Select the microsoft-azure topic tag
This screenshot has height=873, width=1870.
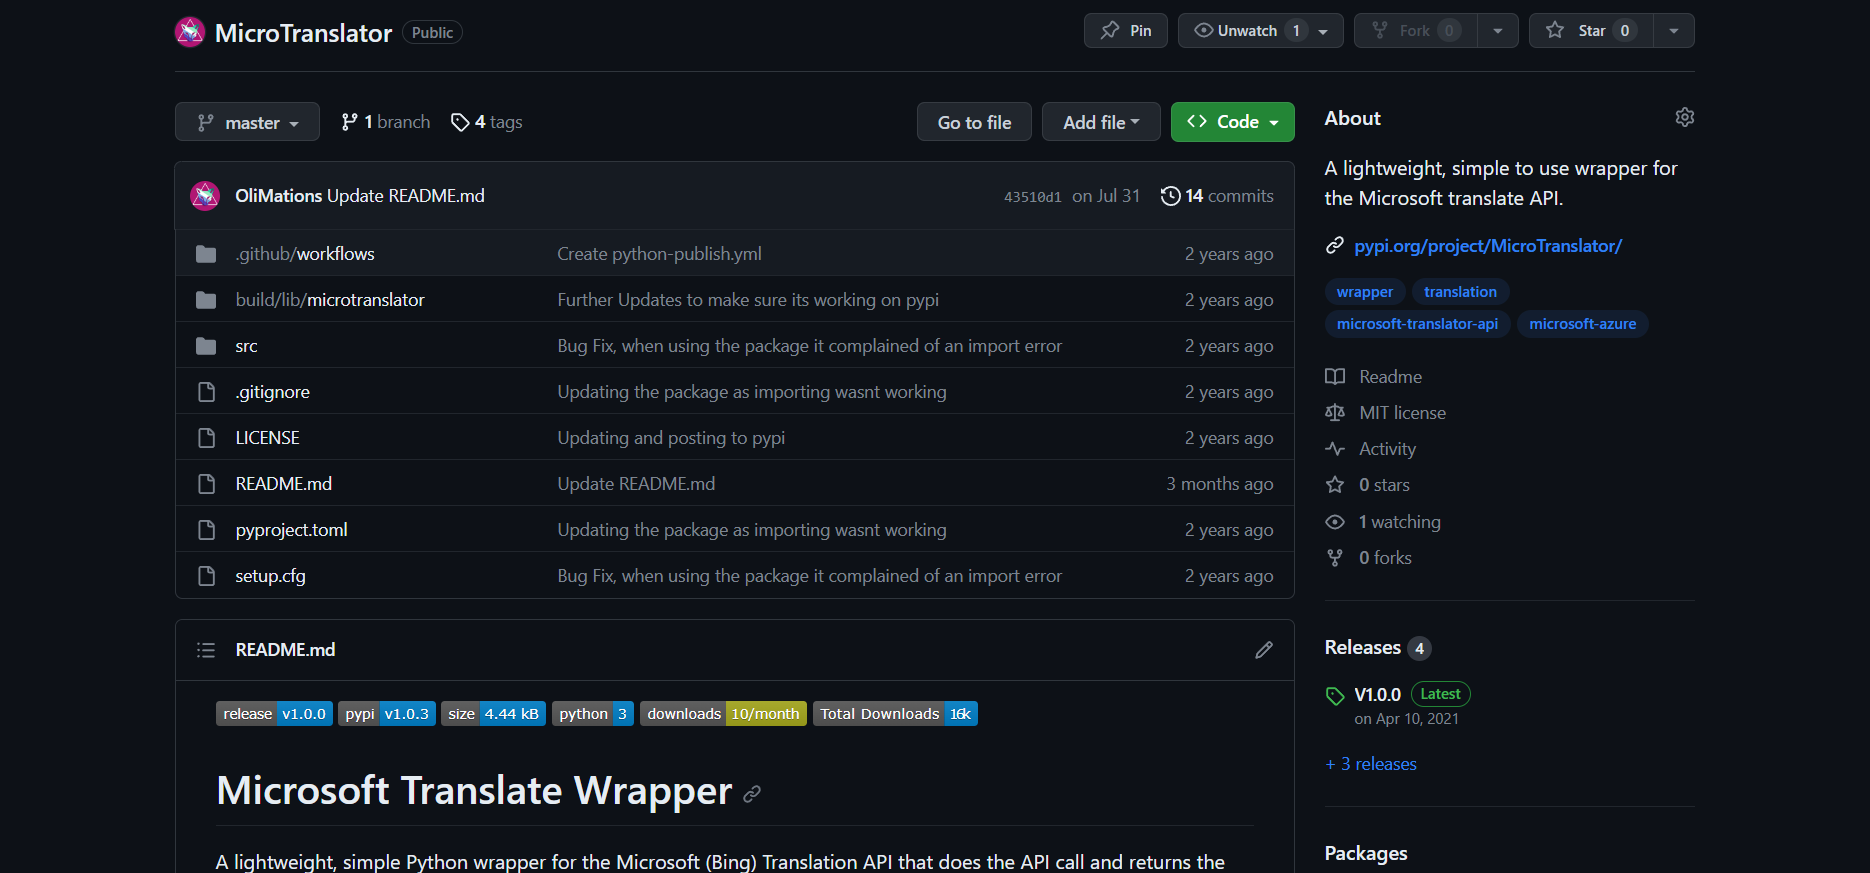point(1582,324)
